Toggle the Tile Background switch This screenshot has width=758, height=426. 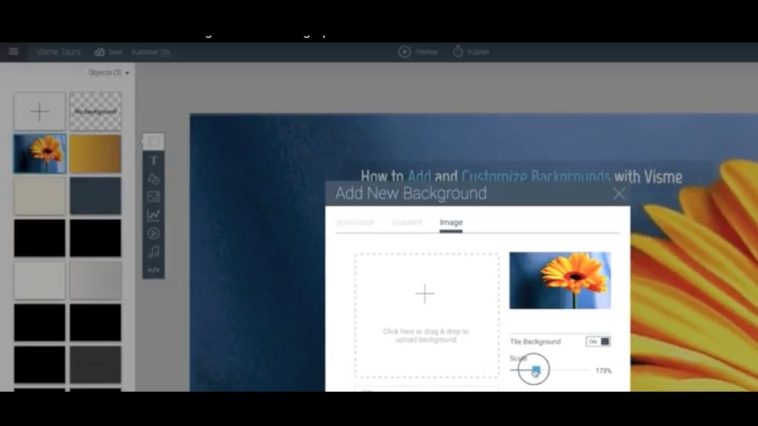tap(598, 342)
